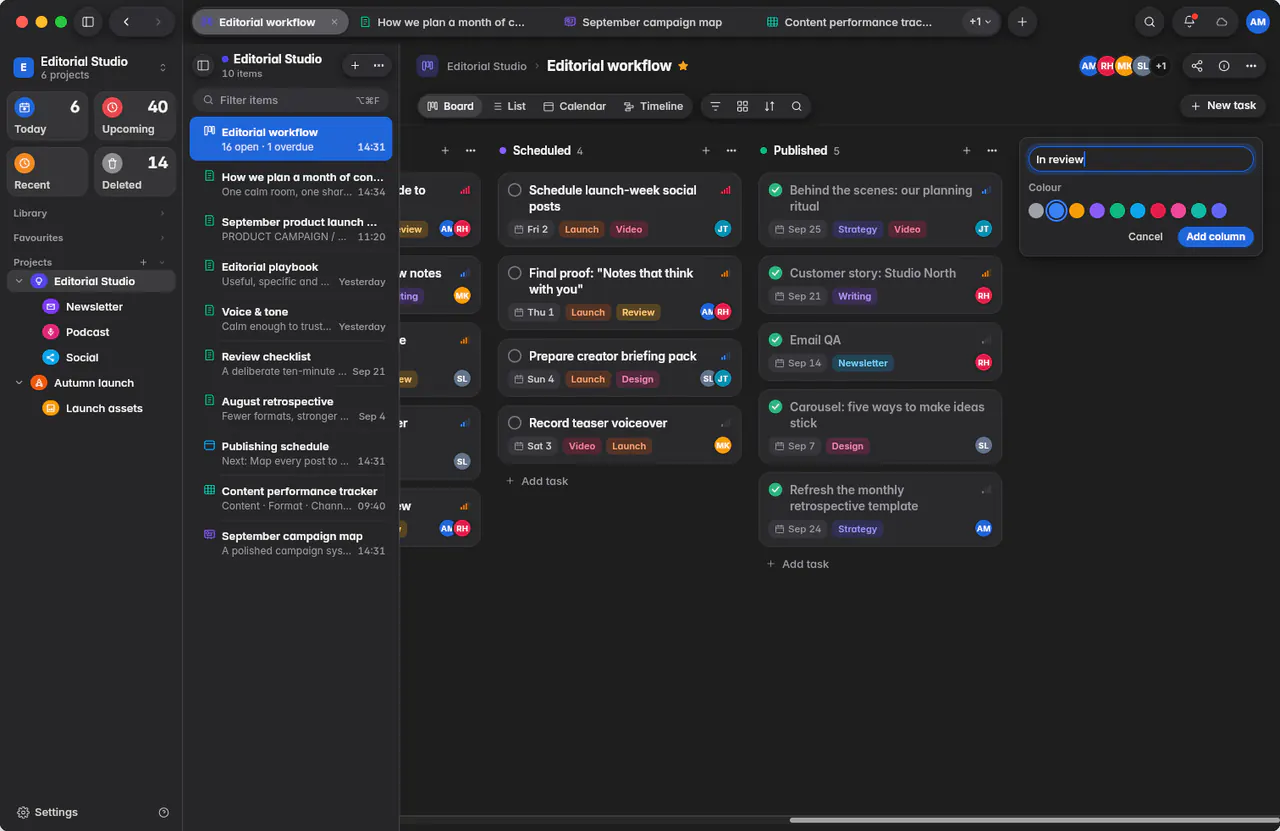This screenshot has width=1280, height=831.
Task: Mark "Schedule launch-week social posts" as complete
Action: 515,190
